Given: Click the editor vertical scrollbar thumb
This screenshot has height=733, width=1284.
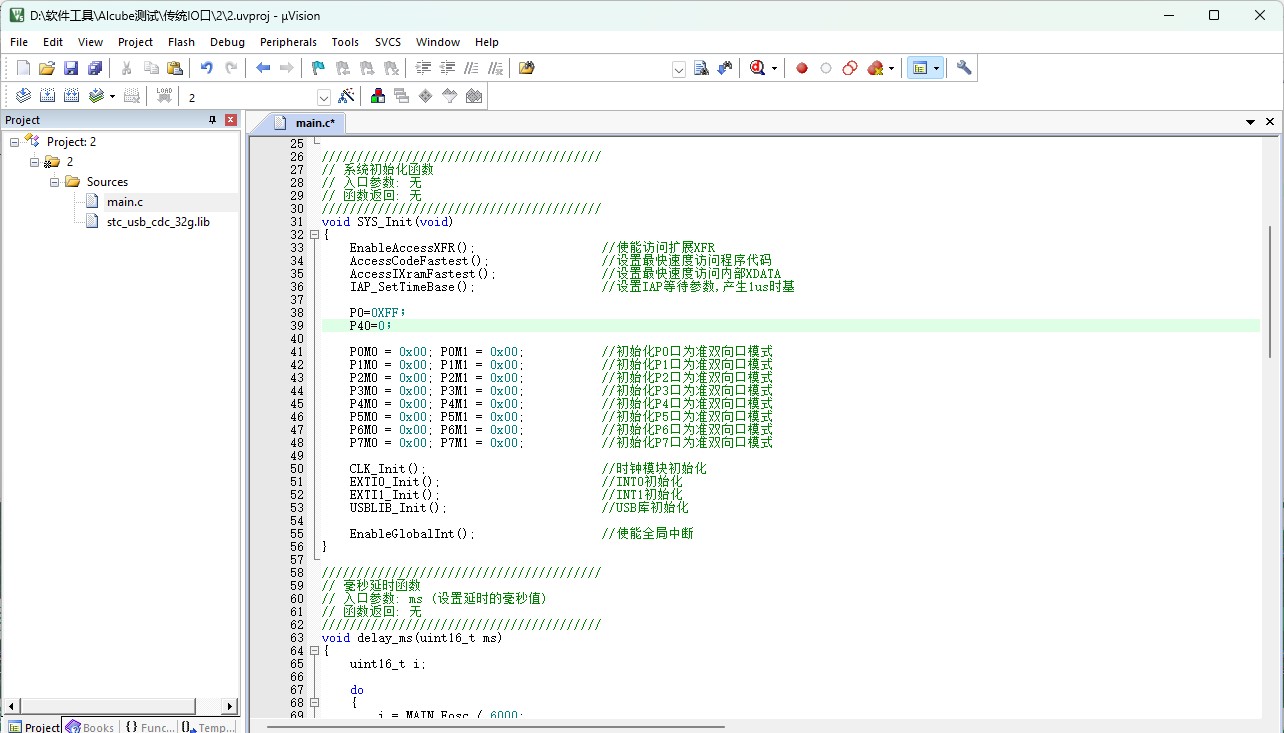Looking at the screenshot, I should click(1271, 290).
